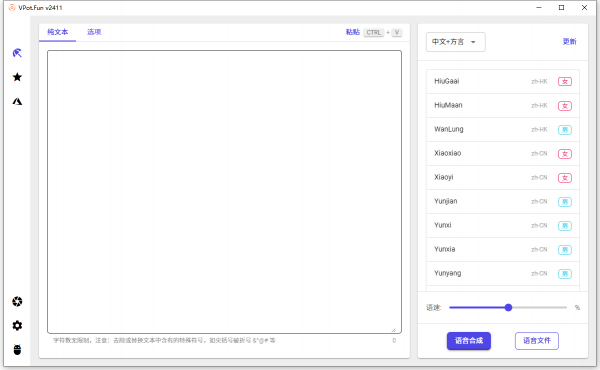
Task: Click the female tag on Xiaoyi row
Action: pyautogui.click(x=565, y=178)
